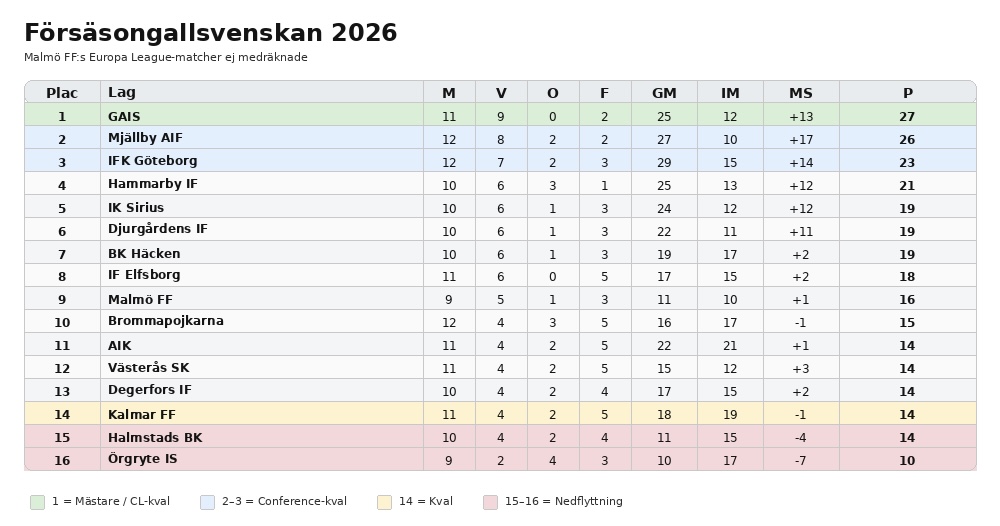Click IFK Göteborg in the table
1000x526 pixels.
tap(152, 161)
